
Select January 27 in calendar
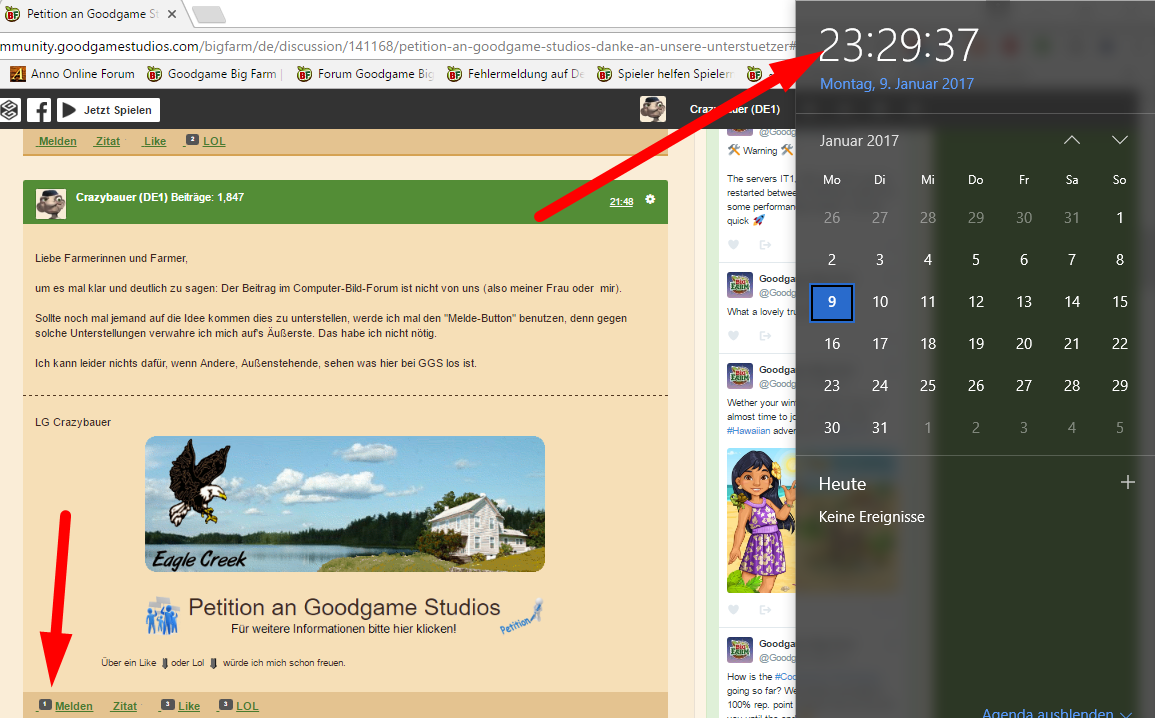(1024, 386)
